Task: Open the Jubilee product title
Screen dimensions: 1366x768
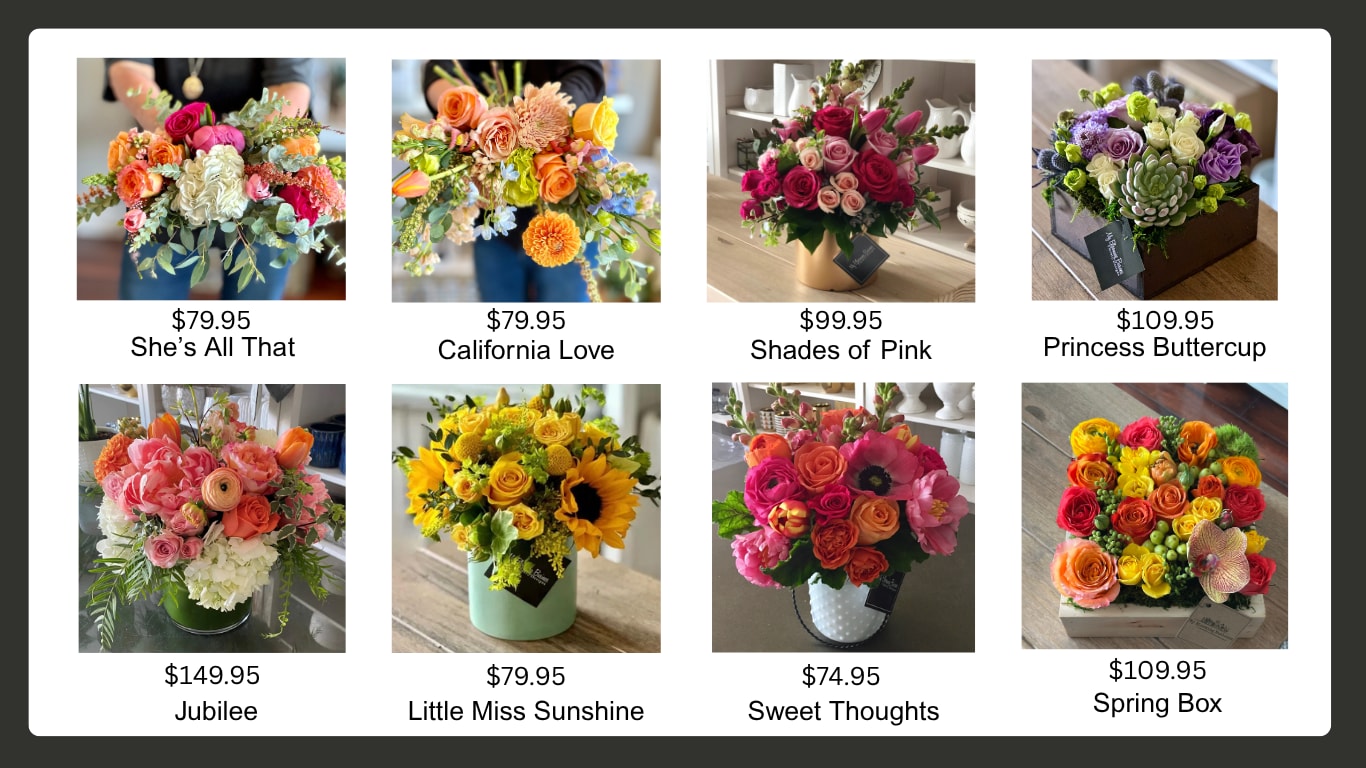Action: coord(216,711)
